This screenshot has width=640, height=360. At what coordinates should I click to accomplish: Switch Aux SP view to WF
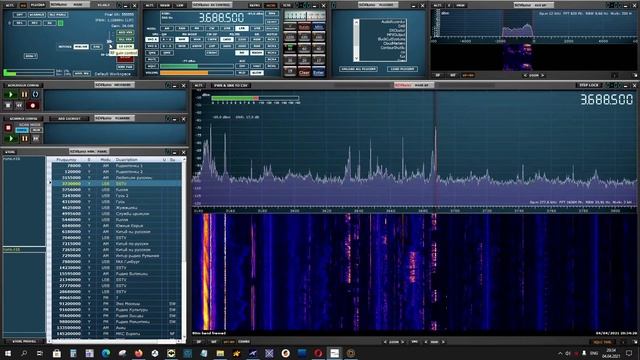(453, 75)
